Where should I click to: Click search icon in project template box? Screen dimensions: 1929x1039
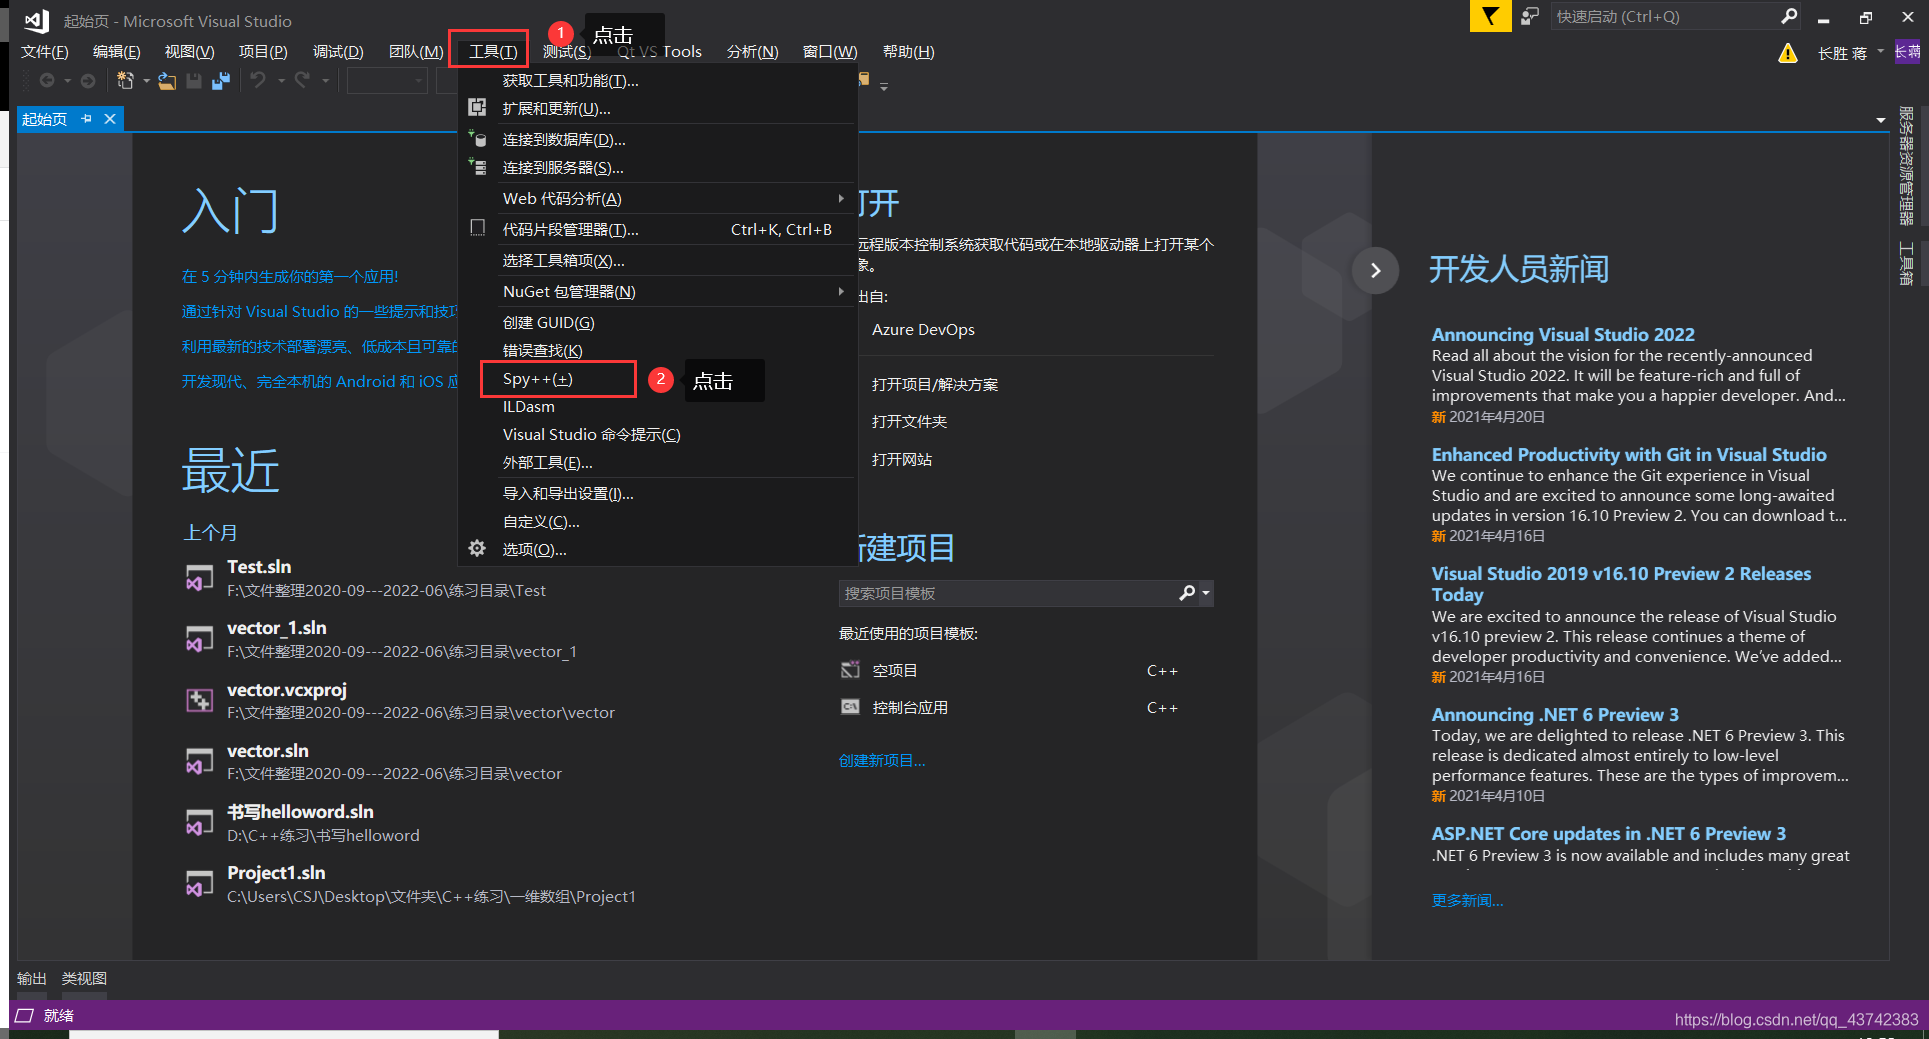[1187, 593]
